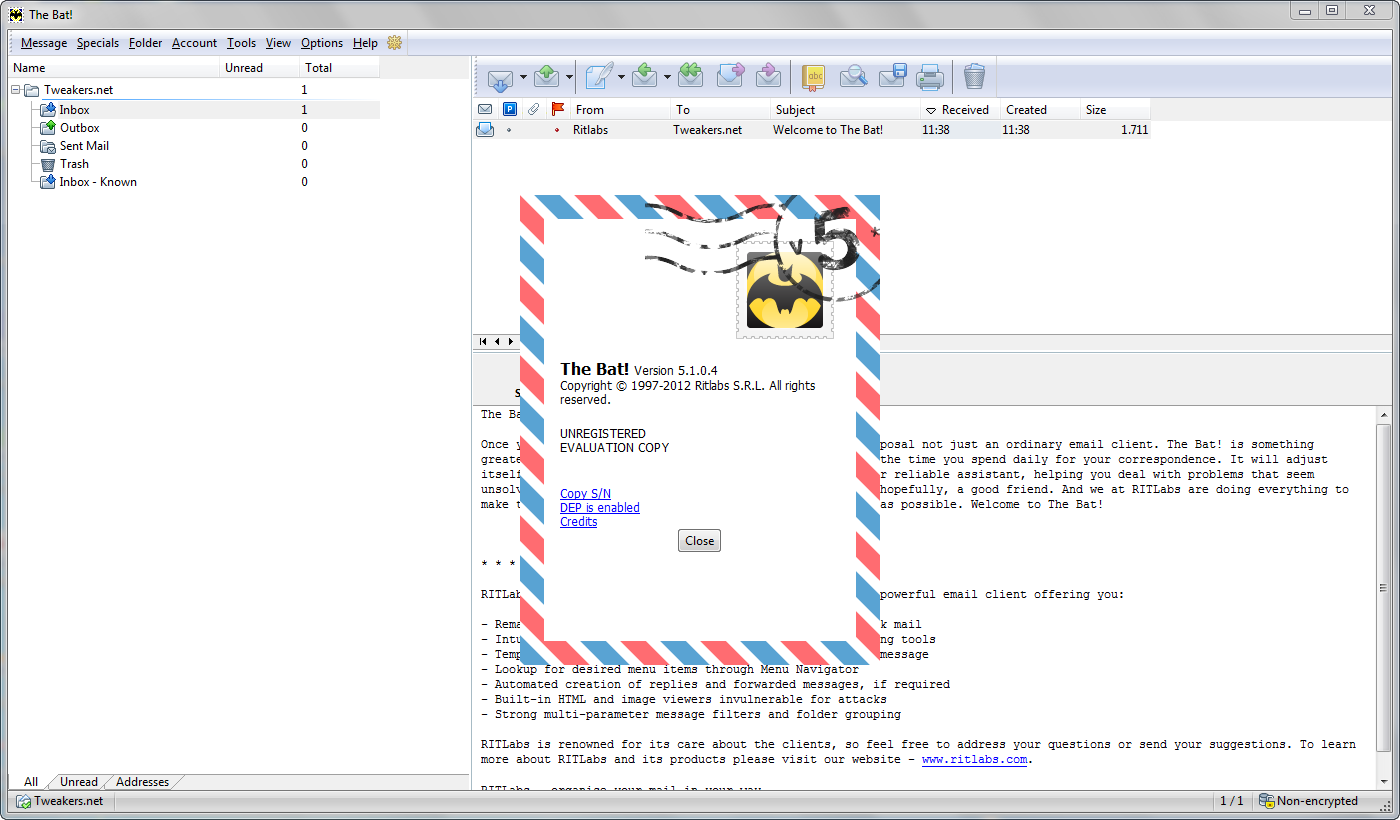This screenshot has width=1400, height=820.
Task: Sort the message list by From column
Action: point(621,110)
